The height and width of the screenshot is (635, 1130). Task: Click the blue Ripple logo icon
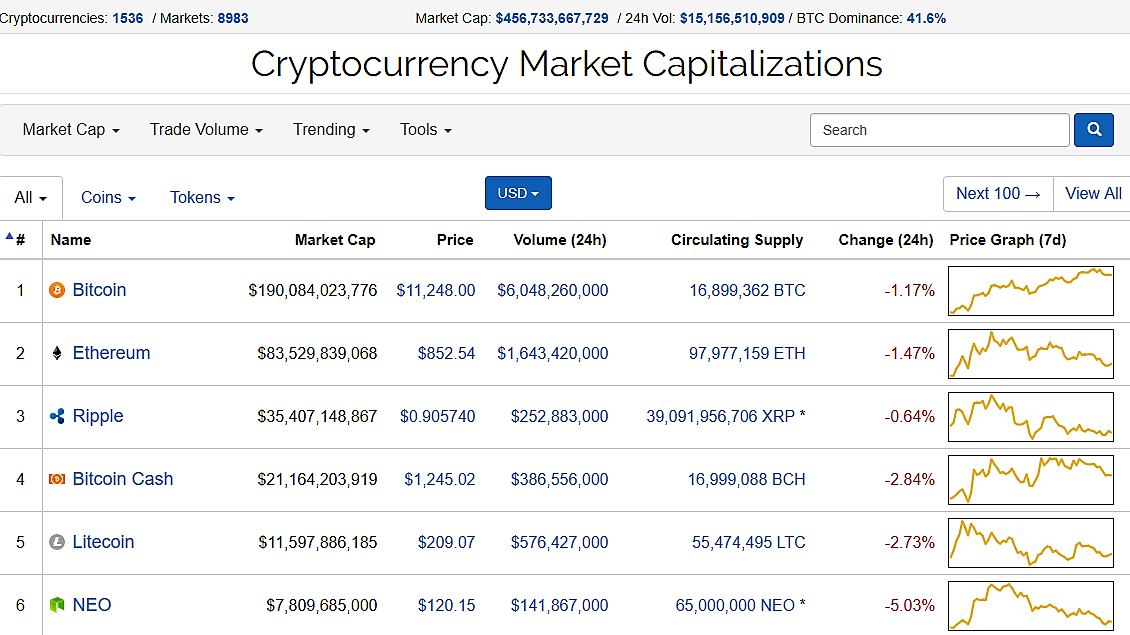(x=57, y=416)
